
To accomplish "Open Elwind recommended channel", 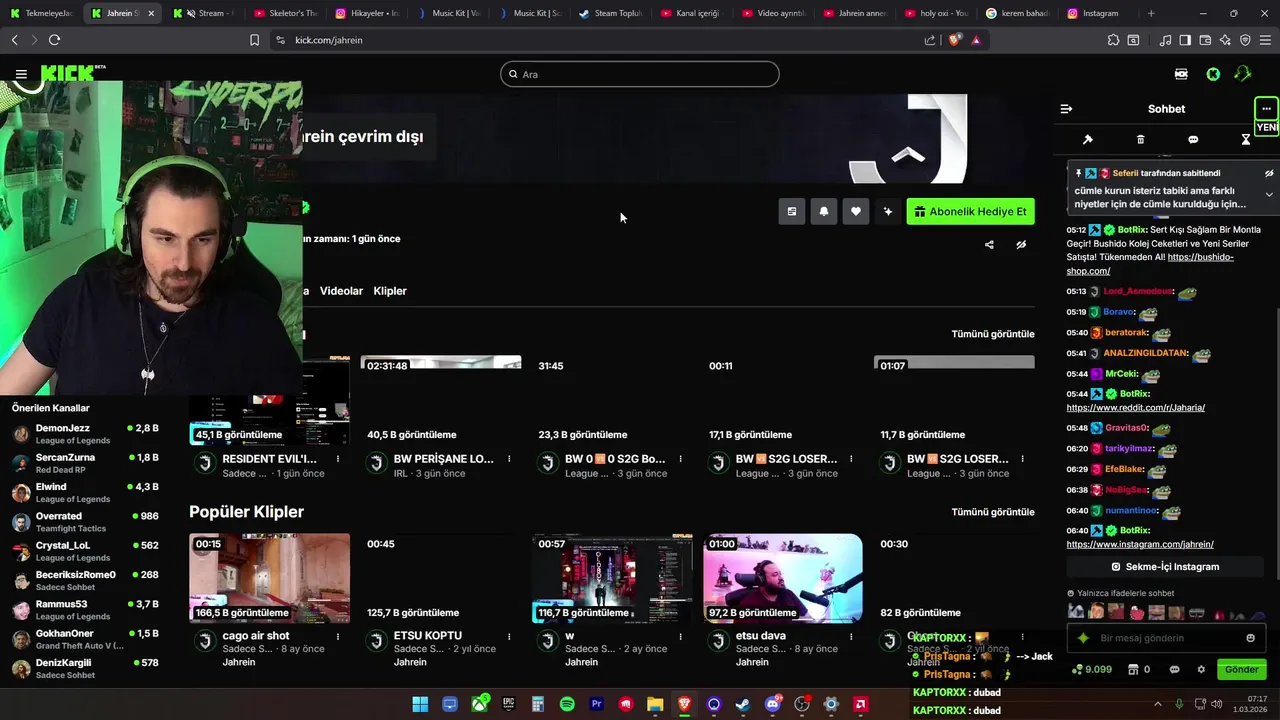I will coord(85,493).
